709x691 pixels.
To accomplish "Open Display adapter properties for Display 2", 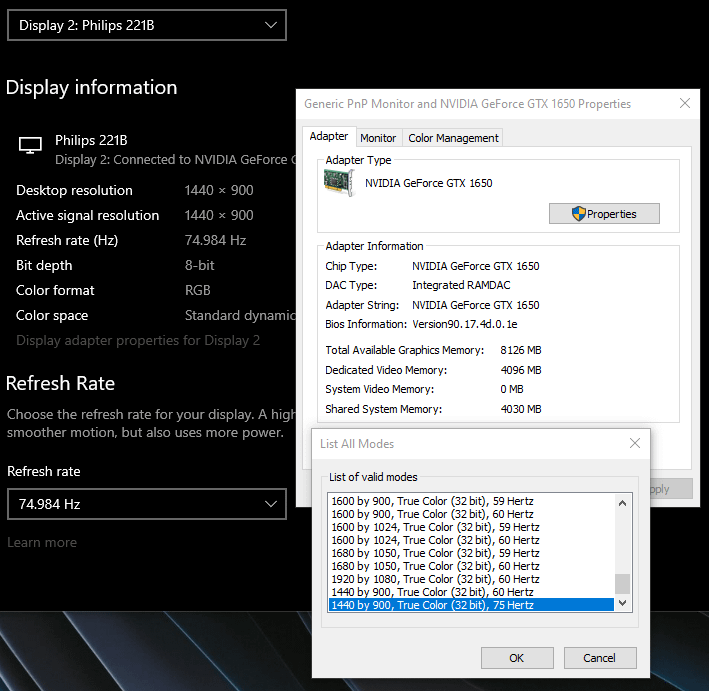I will point(138,340).
